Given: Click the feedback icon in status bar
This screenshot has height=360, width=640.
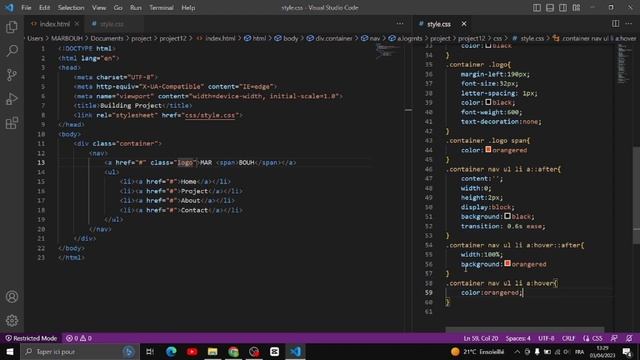Looking at the screenshot, I should tap(614, 338).
